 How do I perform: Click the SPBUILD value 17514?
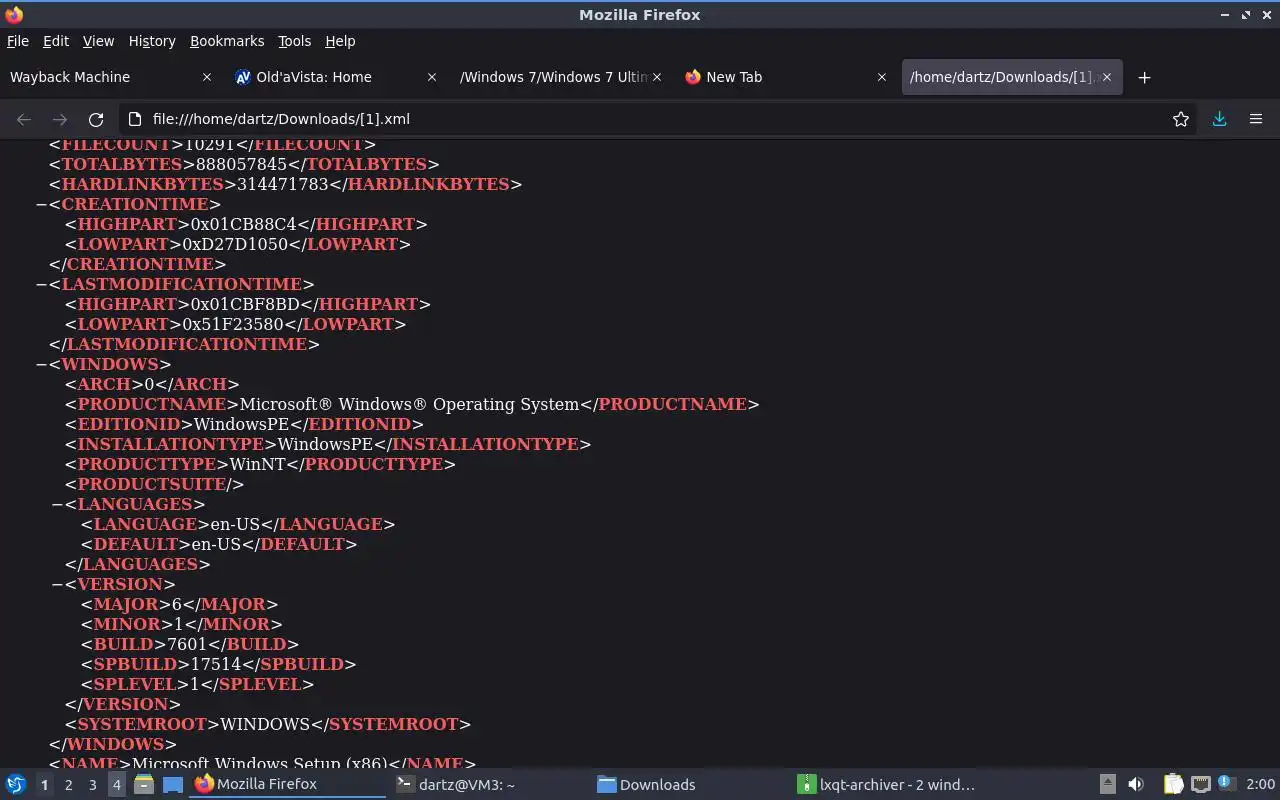tap(216, 664)
